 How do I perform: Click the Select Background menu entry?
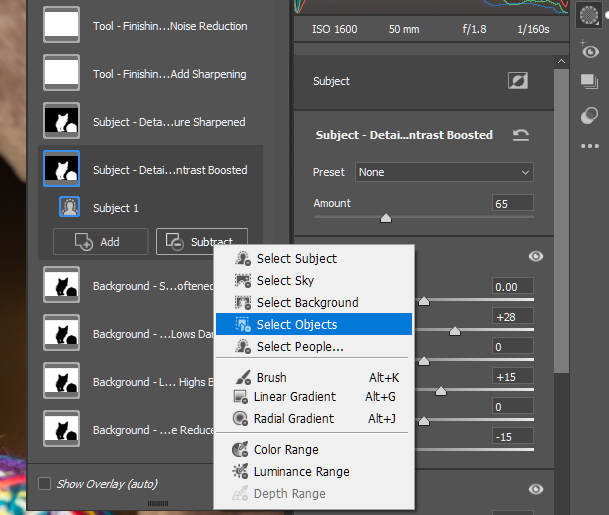[x=306, y=303]
